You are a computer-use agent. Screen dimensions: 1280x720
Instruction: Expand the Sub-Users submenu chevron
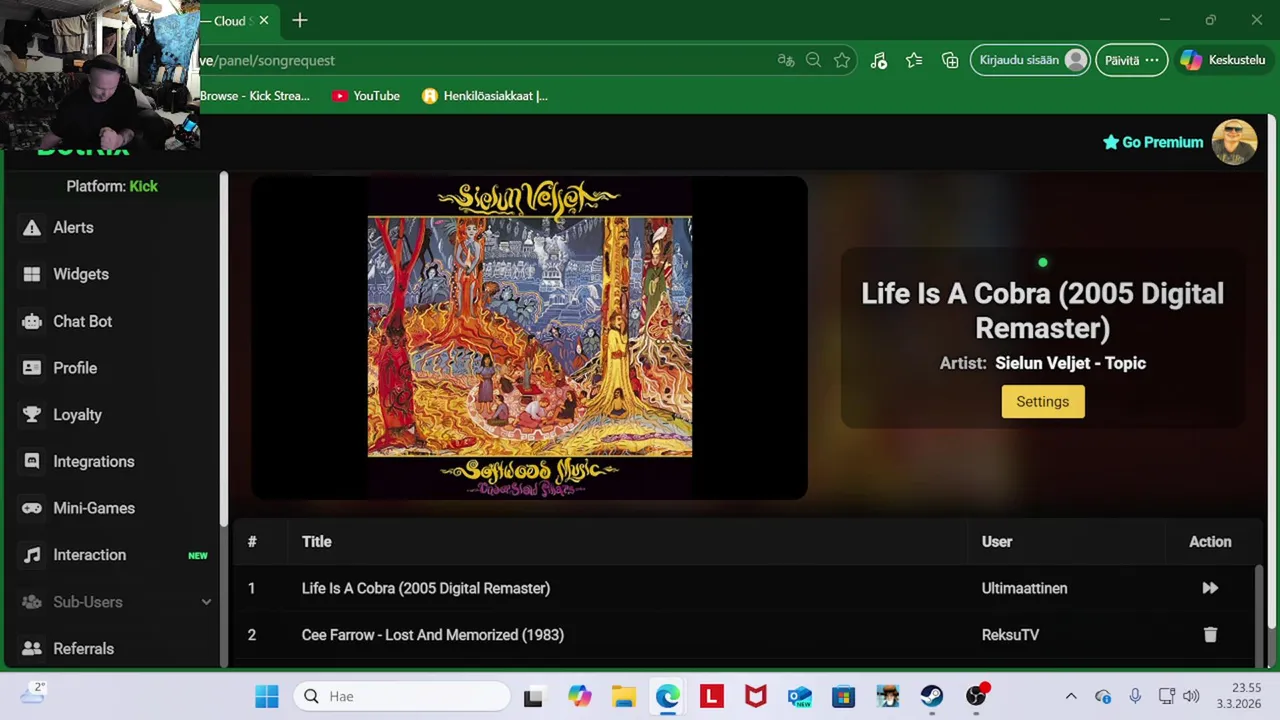click(x=206, y=602)
